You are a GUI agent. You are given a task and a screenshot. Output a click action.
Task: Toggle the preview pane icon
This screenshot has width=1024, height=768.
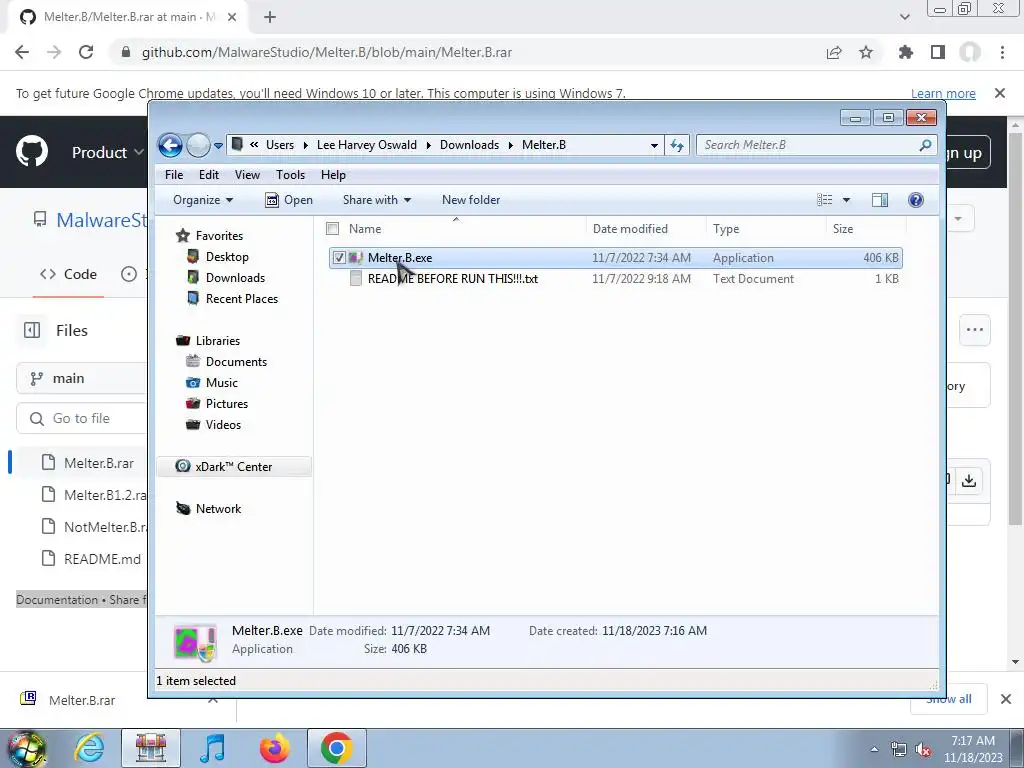coord(880,200)
